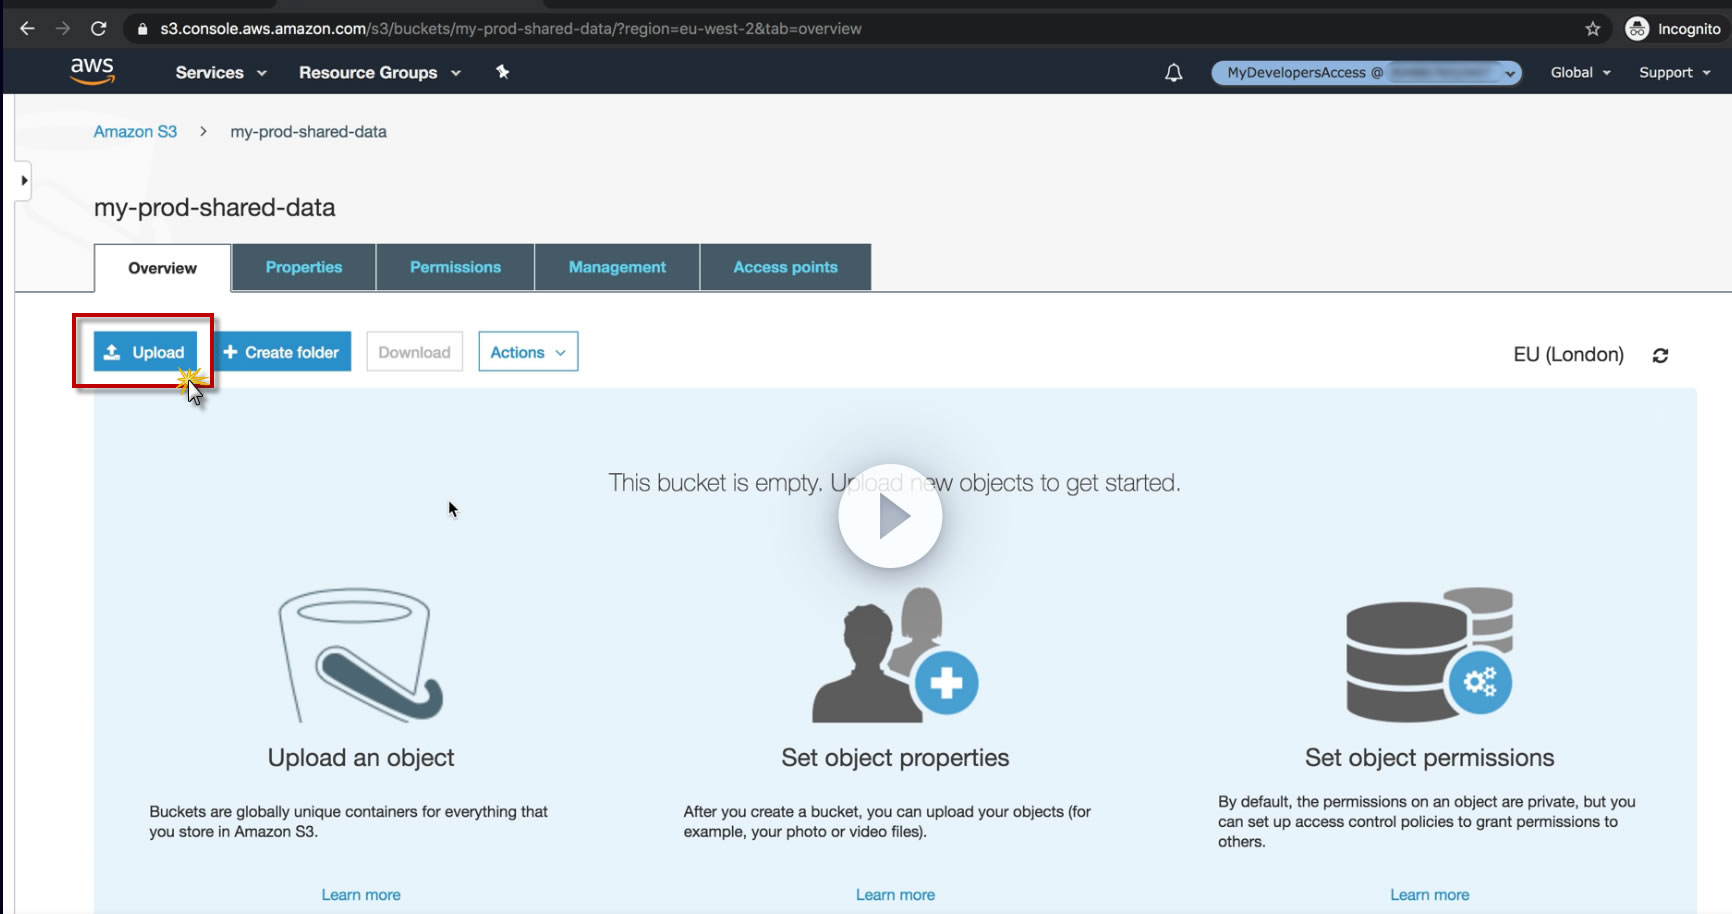This screenshot has width=1732, height=914.
Task: Click the Create folder button
Action: pyautogui.click(x=281, y=352)
